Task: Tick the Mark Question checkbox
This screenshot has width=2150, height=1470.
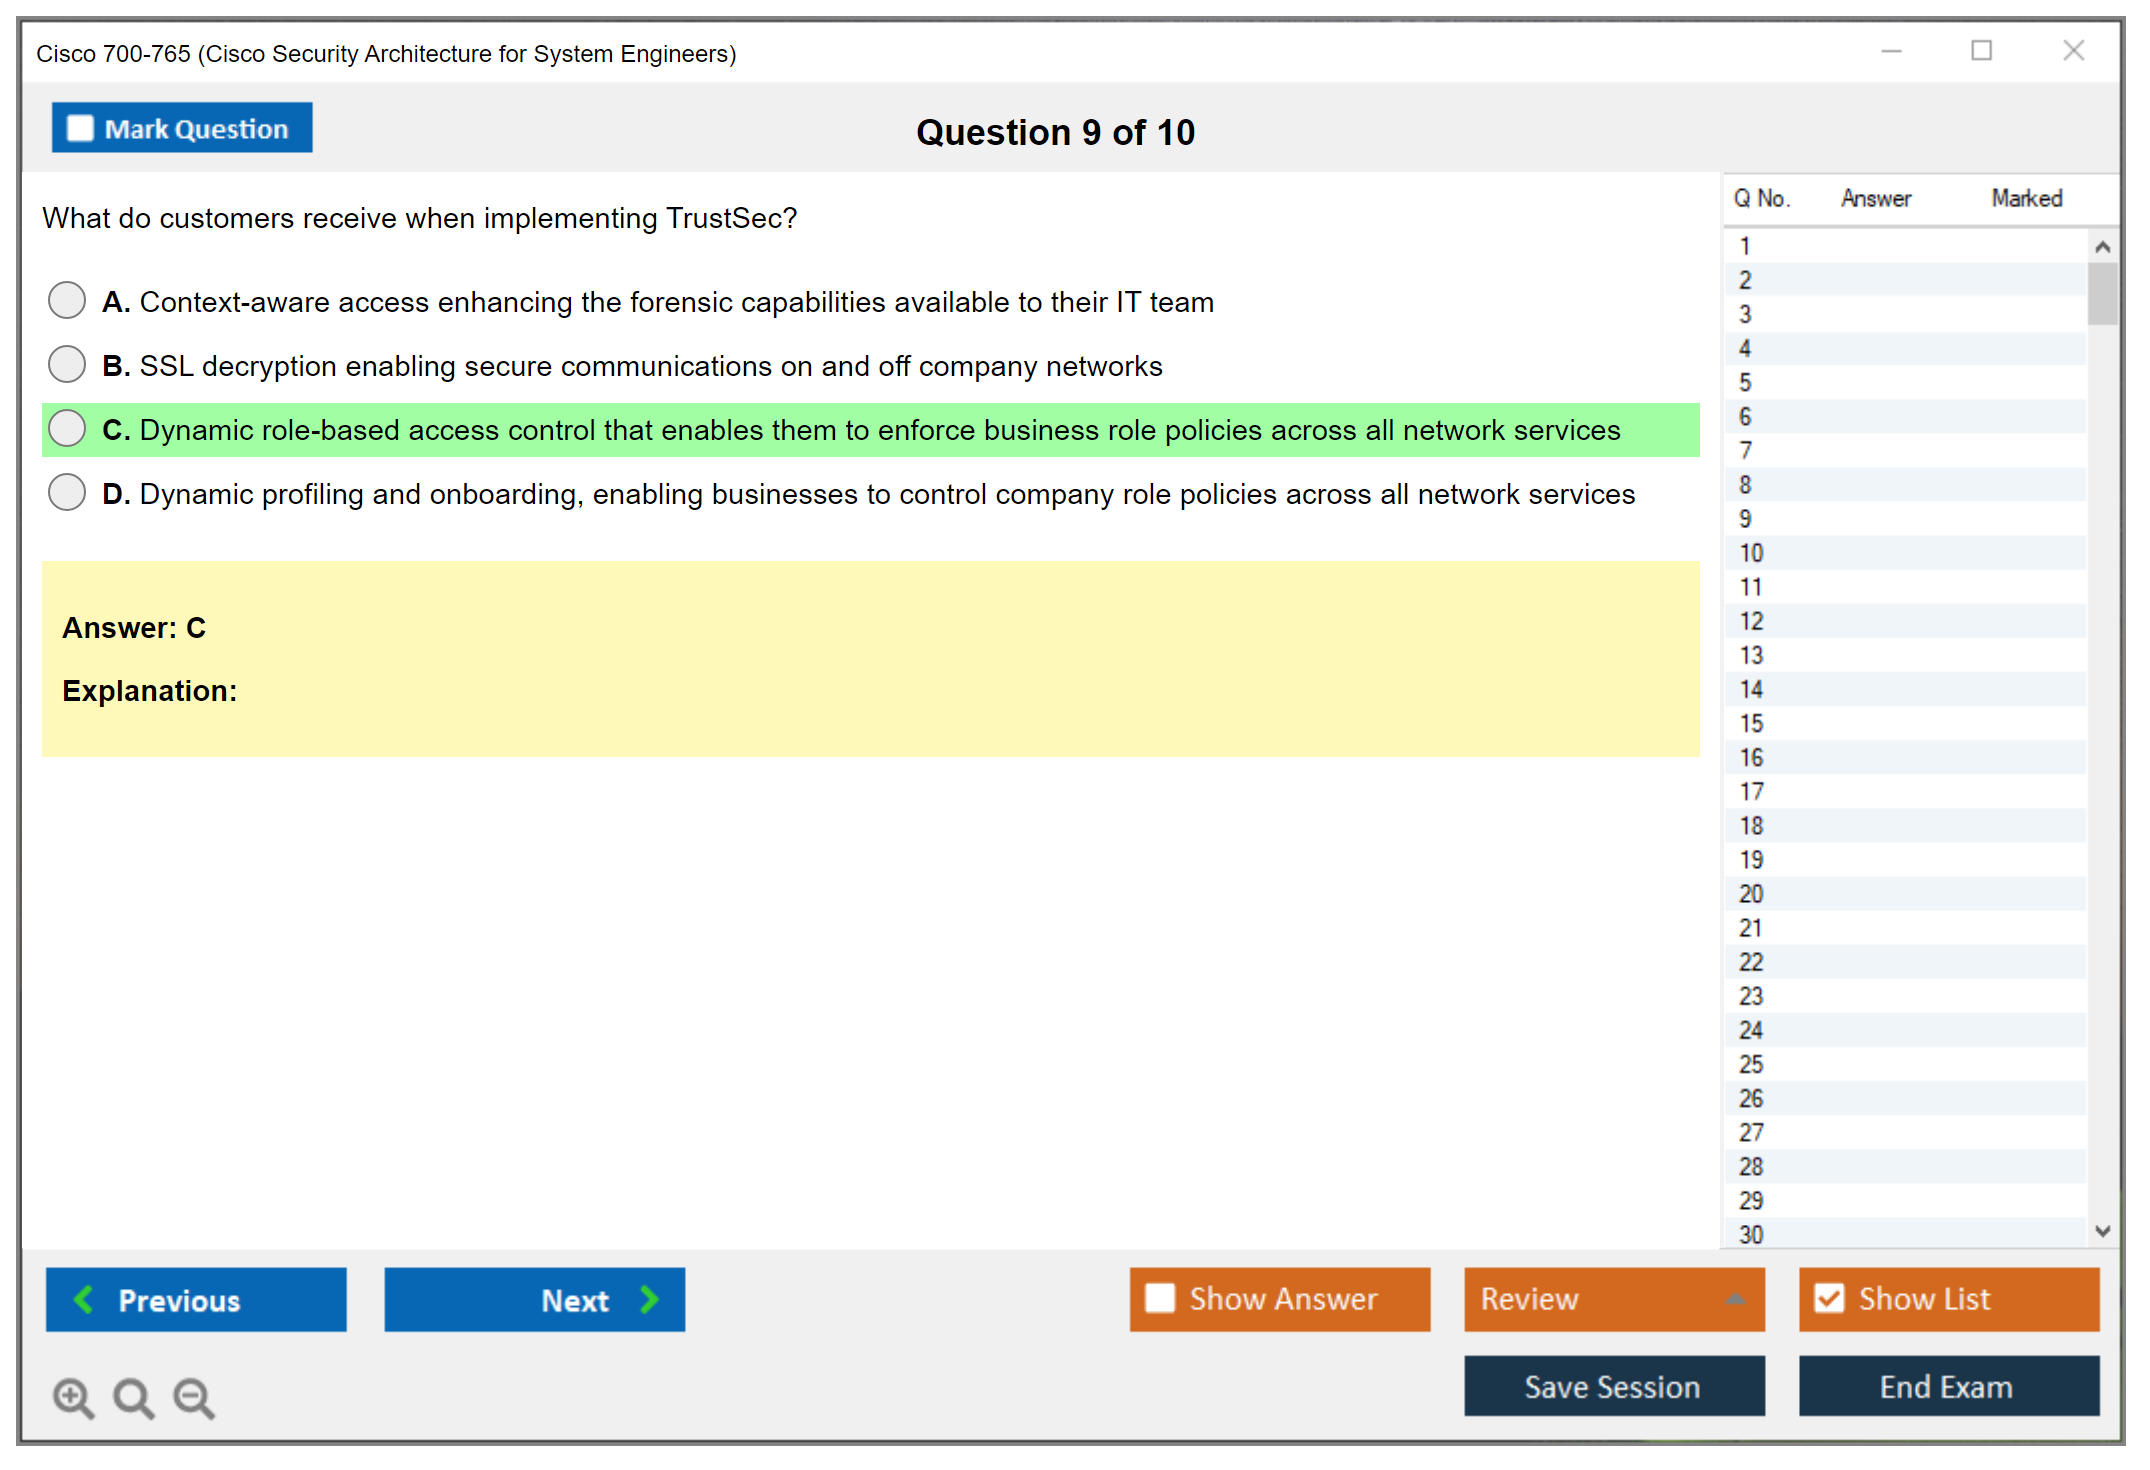Action: click(x=80, y=128)
